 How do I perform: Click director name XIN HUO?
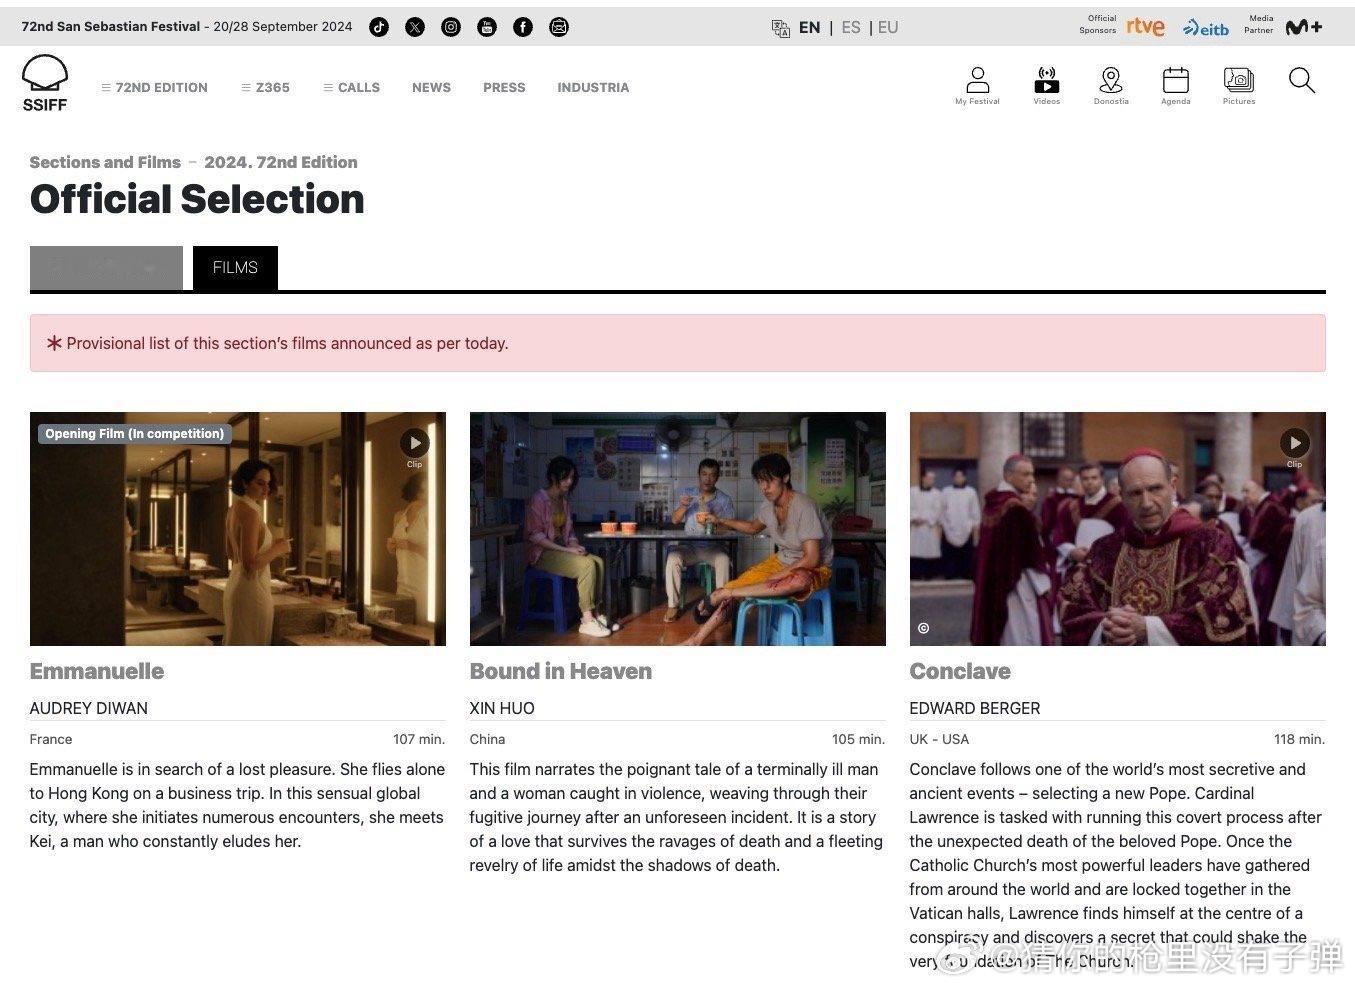pyautogui.click(x=502, y=708)
